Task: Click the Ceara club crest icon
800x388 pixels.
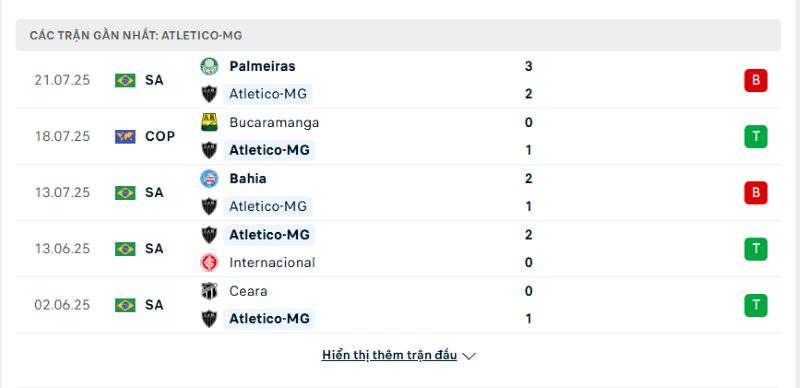Action: (x=209, y=291)
